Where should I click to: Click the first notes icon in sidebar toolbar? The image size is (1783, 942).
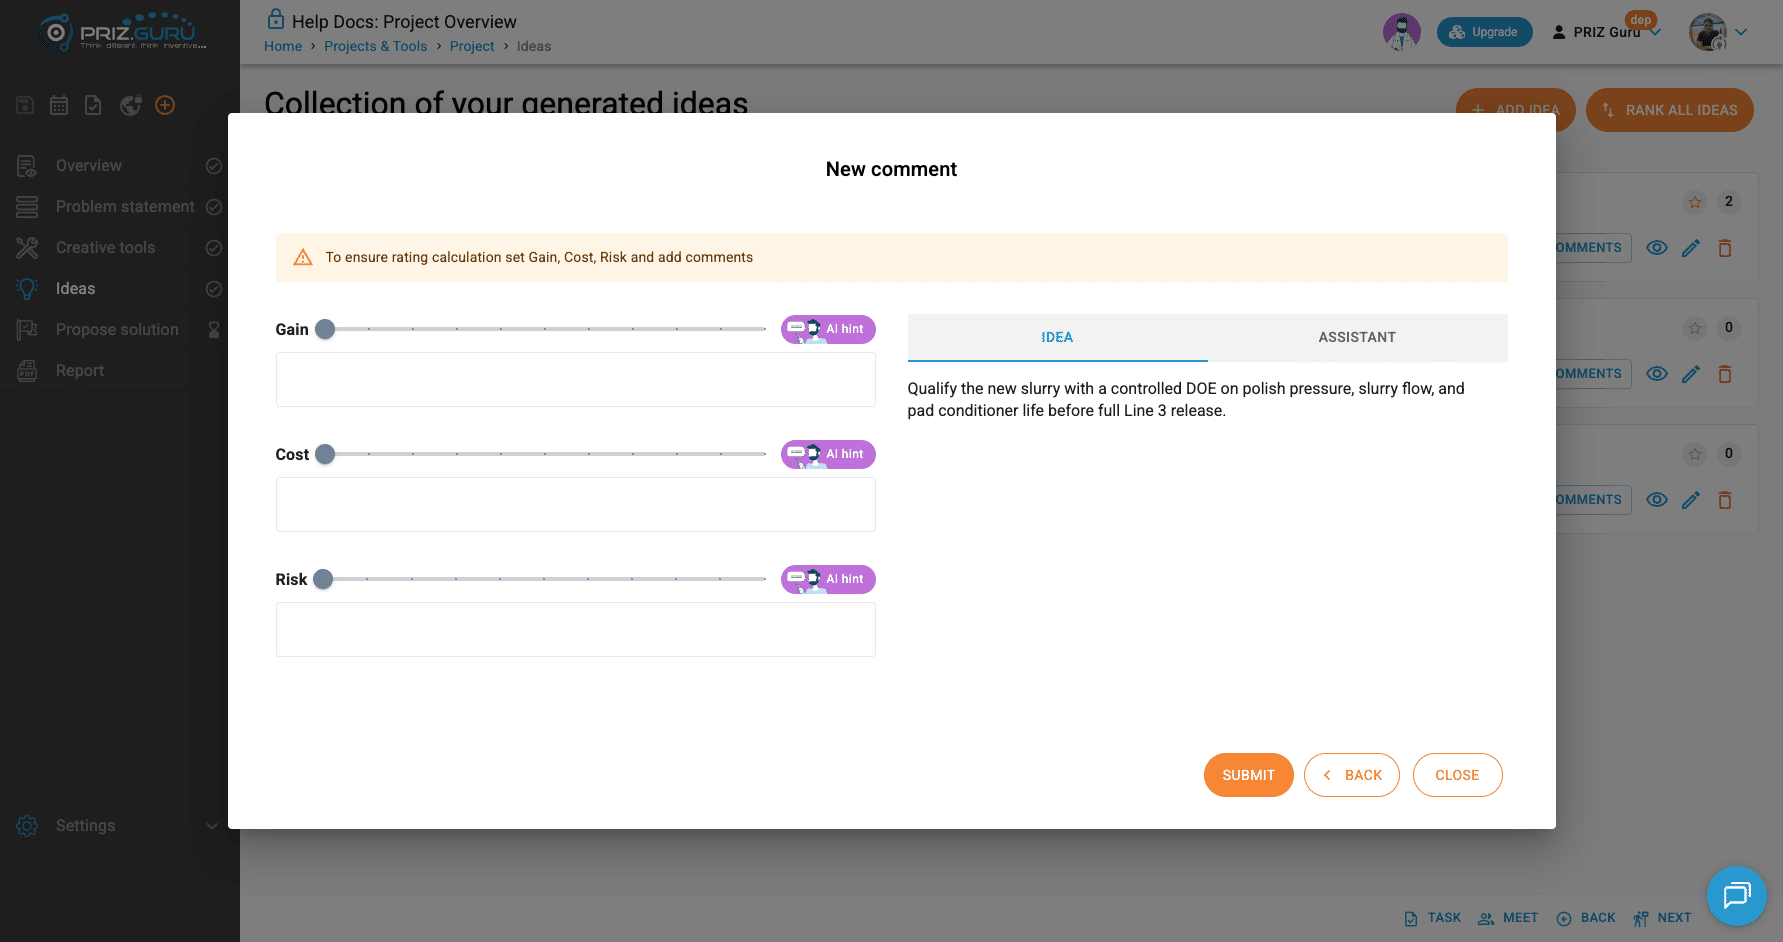(x=25, y=105)
